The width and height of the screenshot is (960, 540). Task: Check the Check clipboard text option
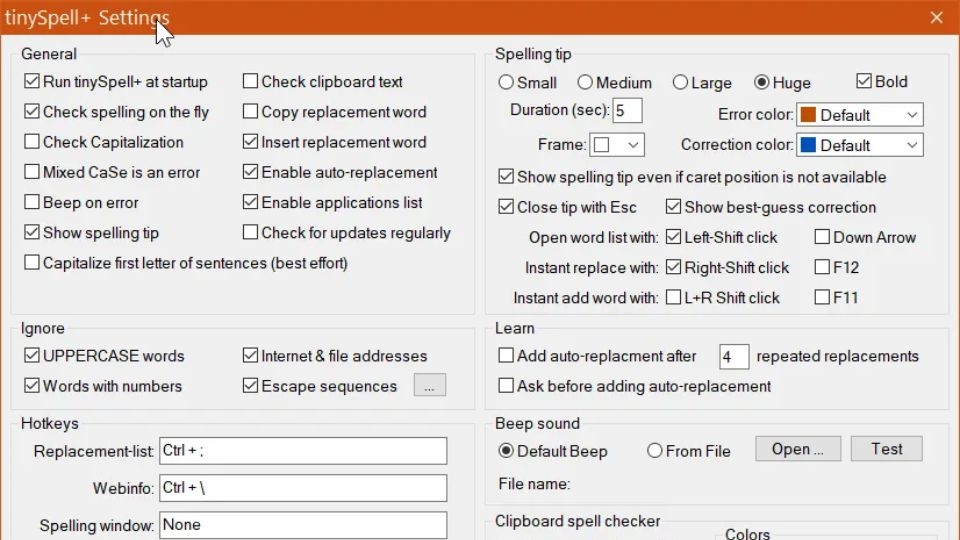click(250, 81)
